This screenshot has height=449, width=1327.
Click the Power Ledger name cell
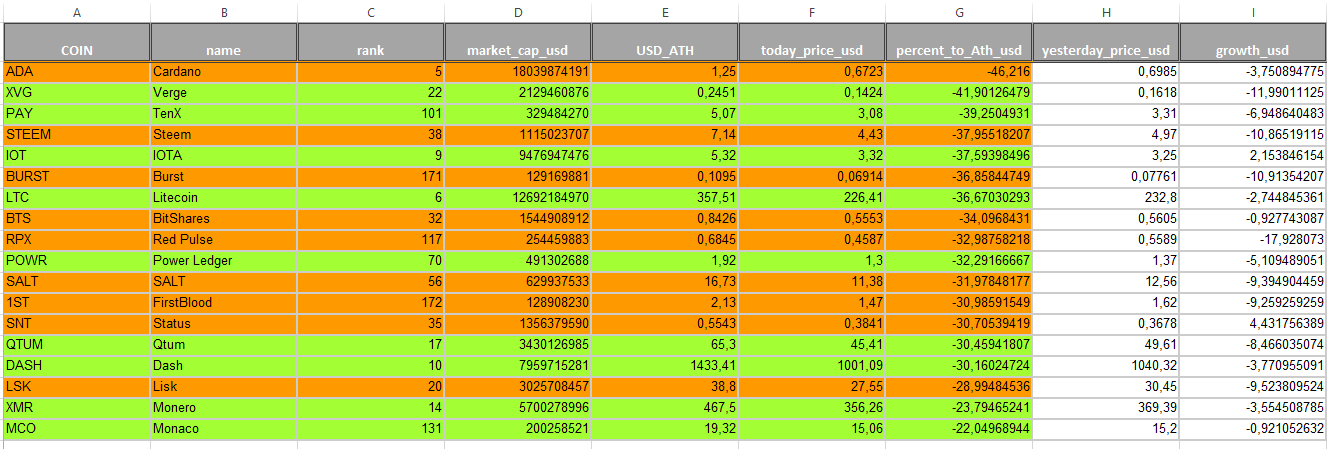coord(224,261)
